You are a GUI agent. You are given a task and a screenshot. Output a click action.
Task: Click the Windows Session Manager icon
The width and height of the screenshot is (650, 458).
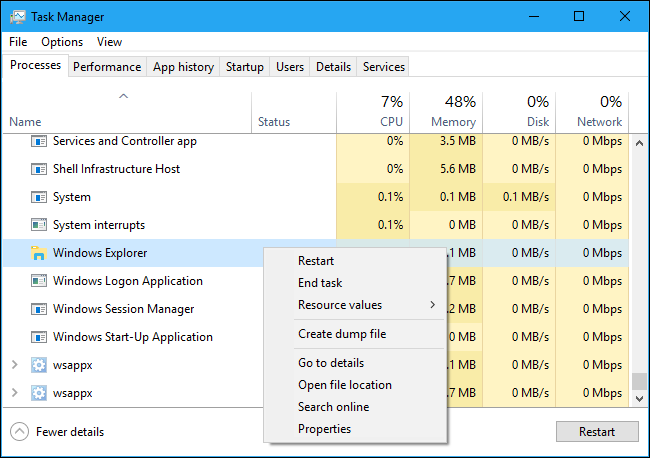pos(39,309)
